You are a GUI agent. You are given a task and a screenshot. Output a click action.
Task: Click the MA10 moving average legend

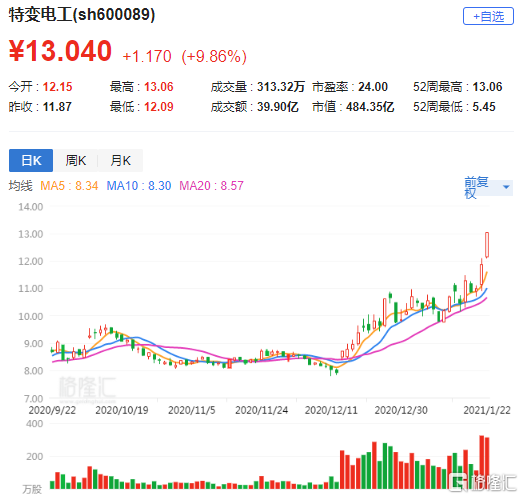tap(139, 186)
